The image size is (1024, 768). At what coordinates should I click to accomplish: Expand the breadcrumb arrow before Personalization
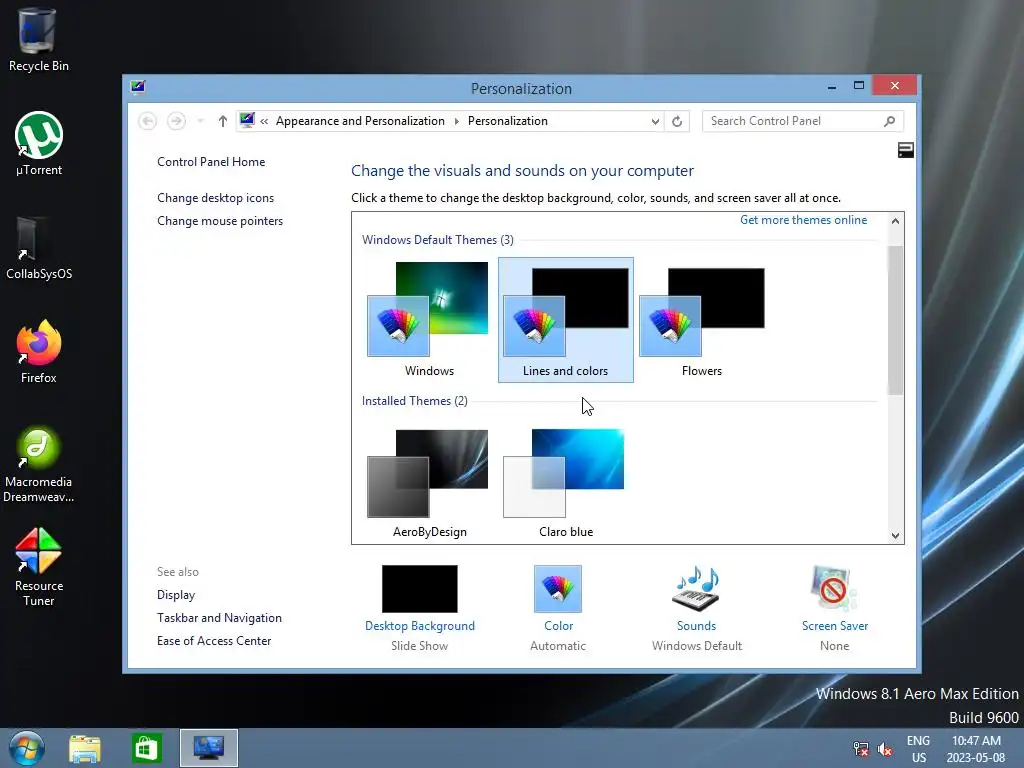[x=456, y=121]
